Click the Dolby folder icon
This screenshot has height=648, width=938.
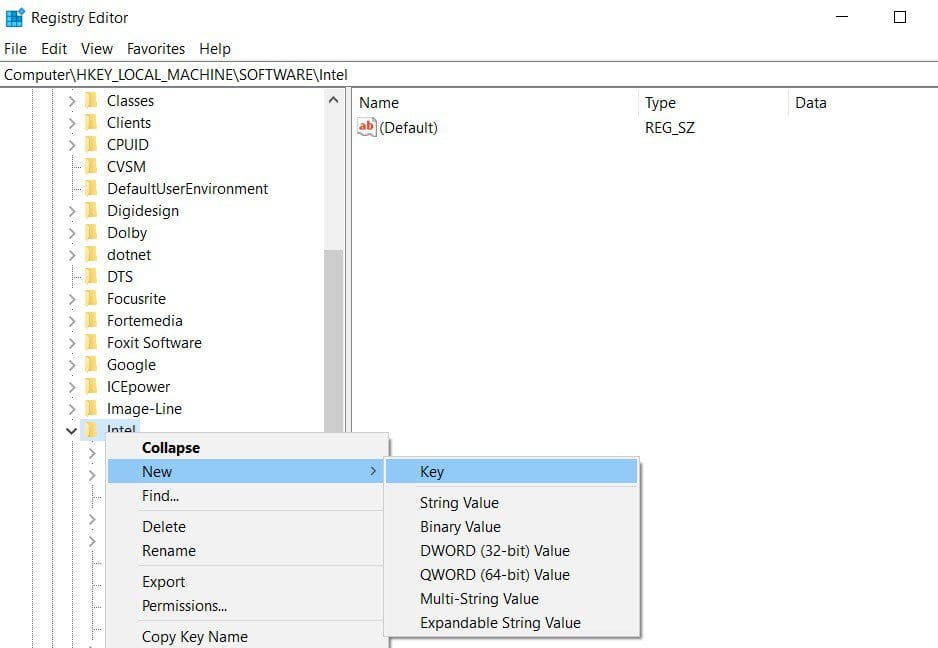pyautogui.click(x=92, y=233)
